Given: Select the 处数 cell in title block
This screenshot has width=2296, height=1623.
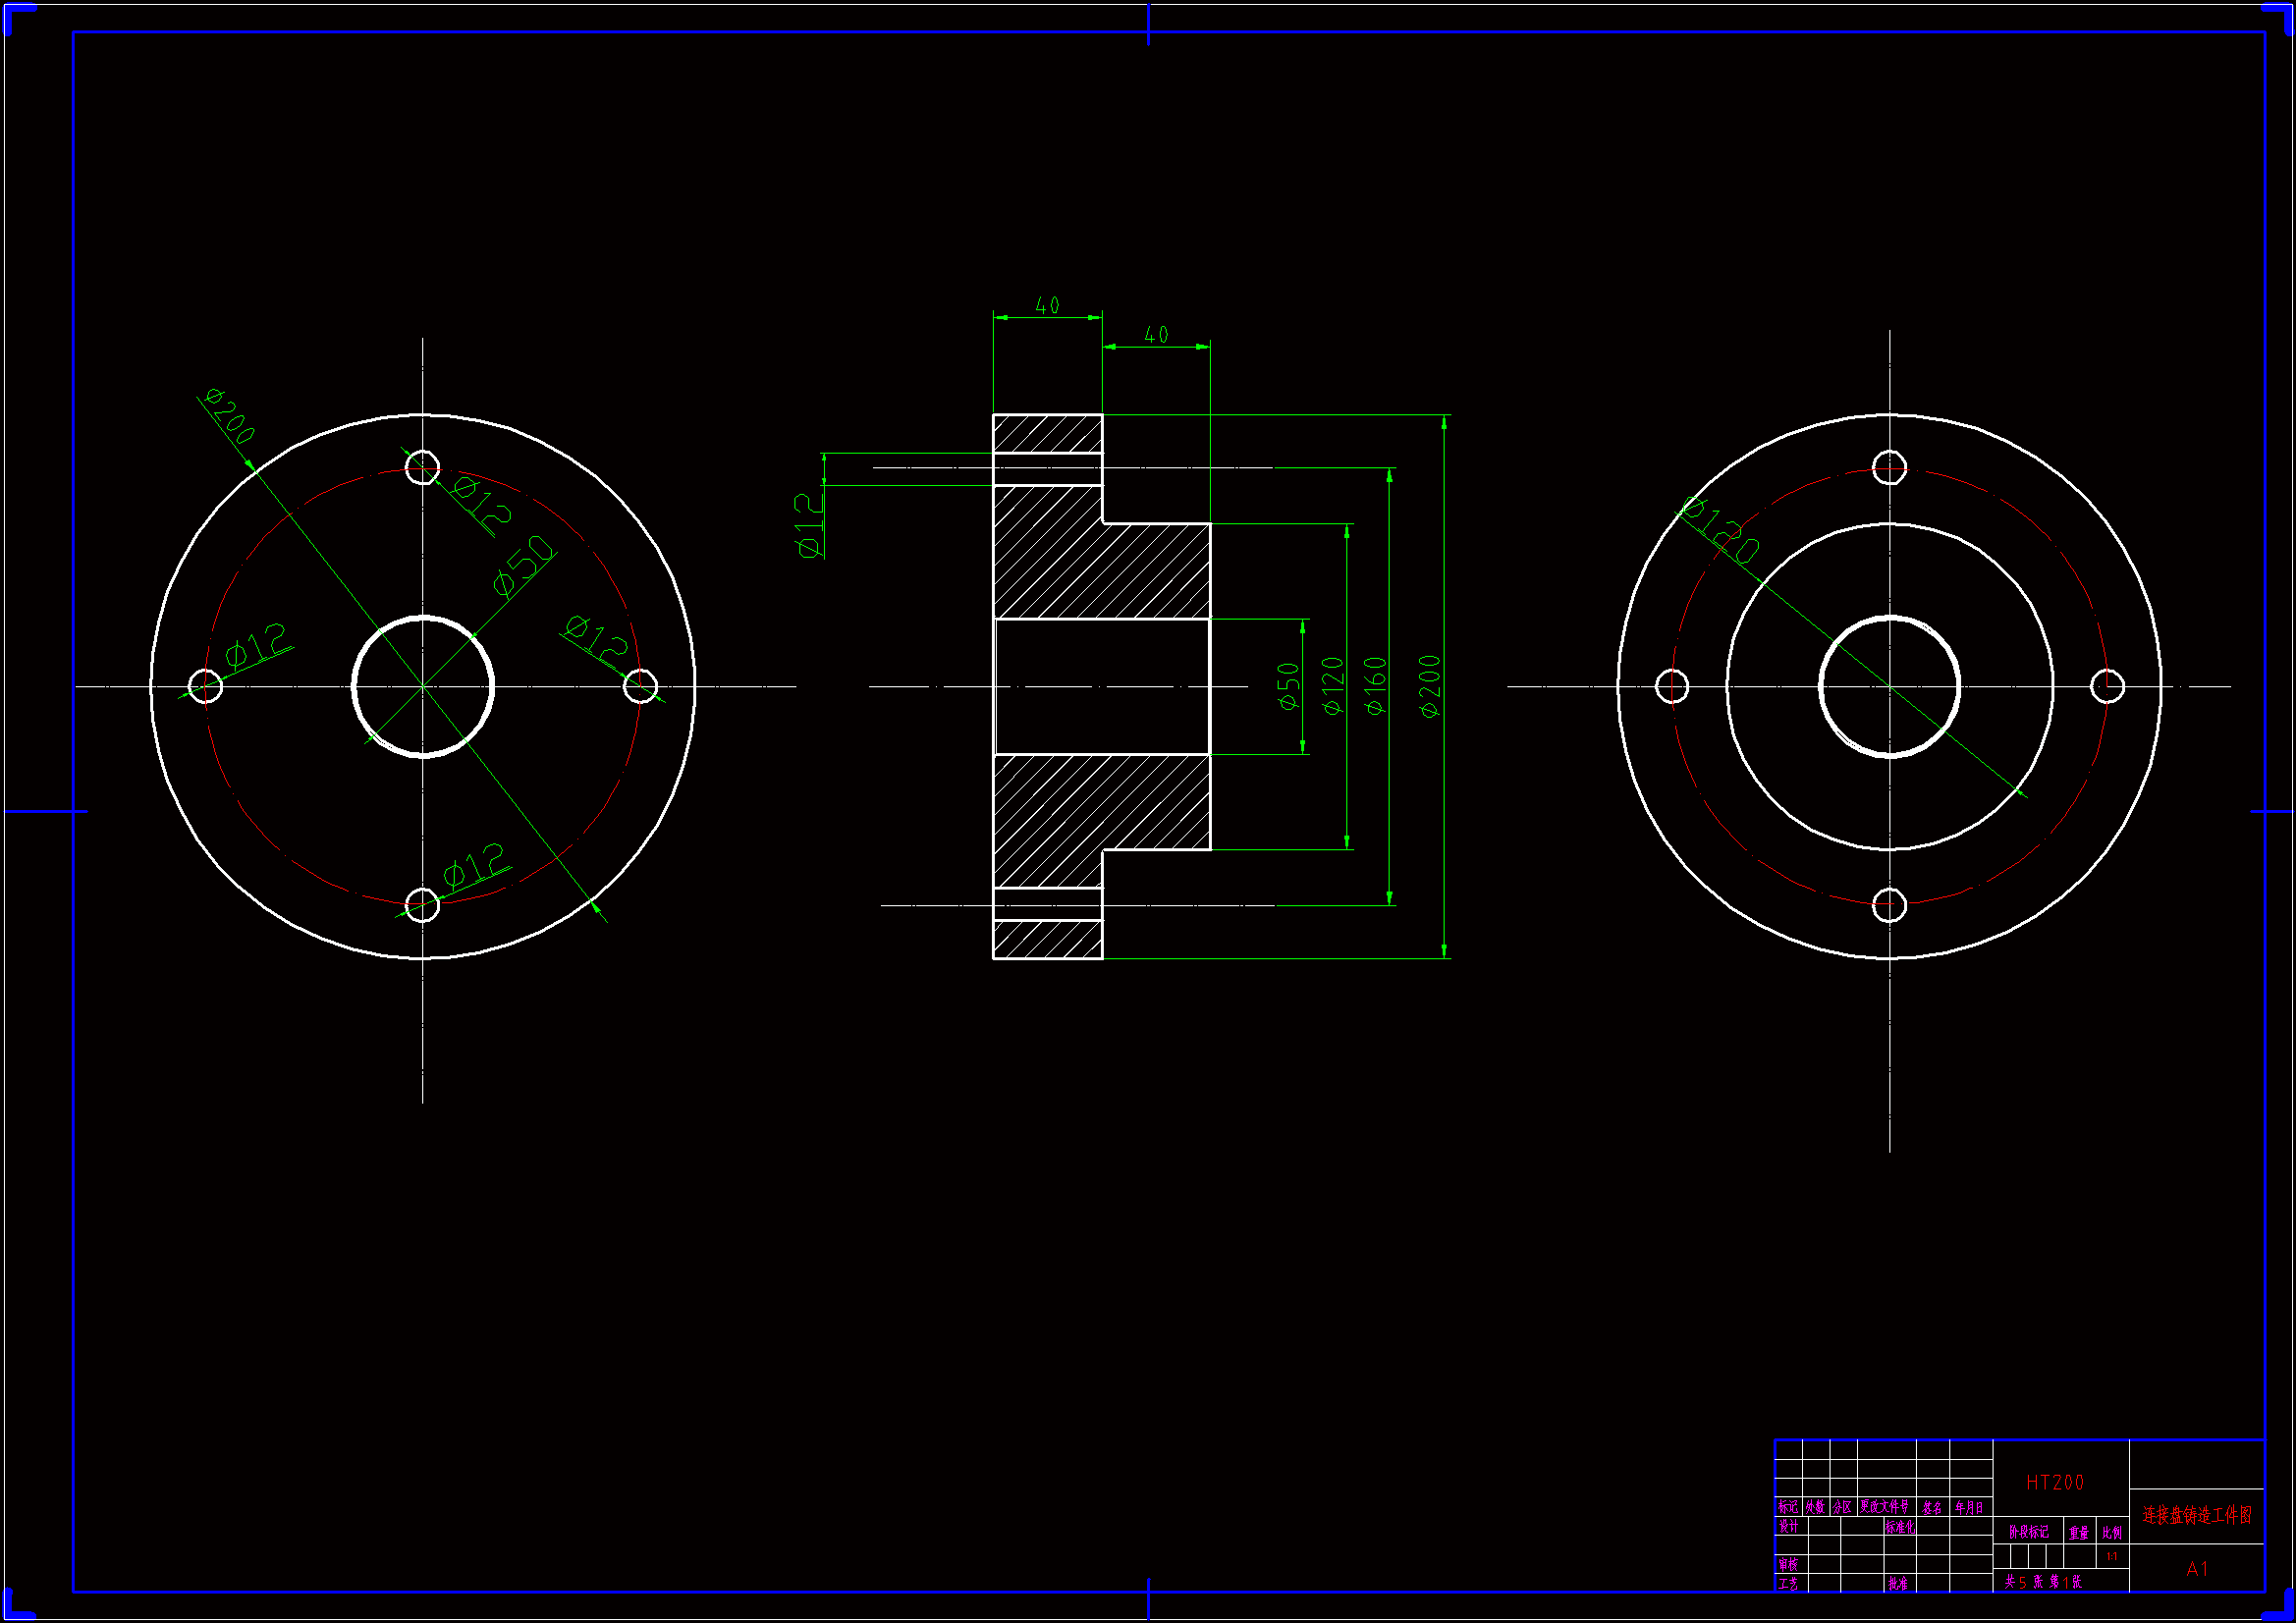Looking at the screenshot, I should (1815, 1507).
